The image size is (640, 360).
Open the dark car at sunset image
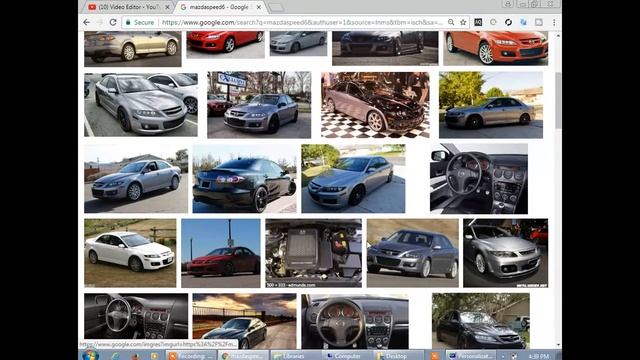coord(244,321)
